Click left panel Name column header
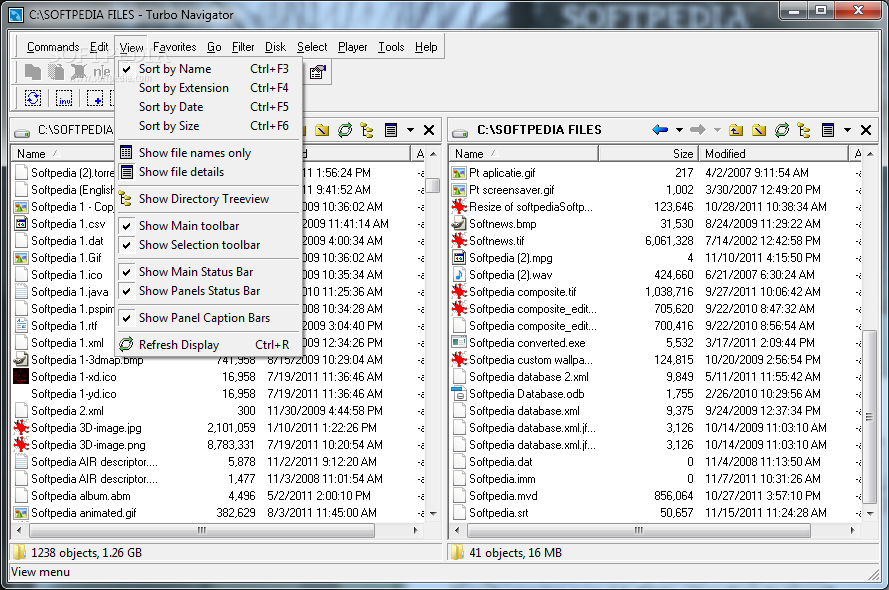 pos(63,154)
